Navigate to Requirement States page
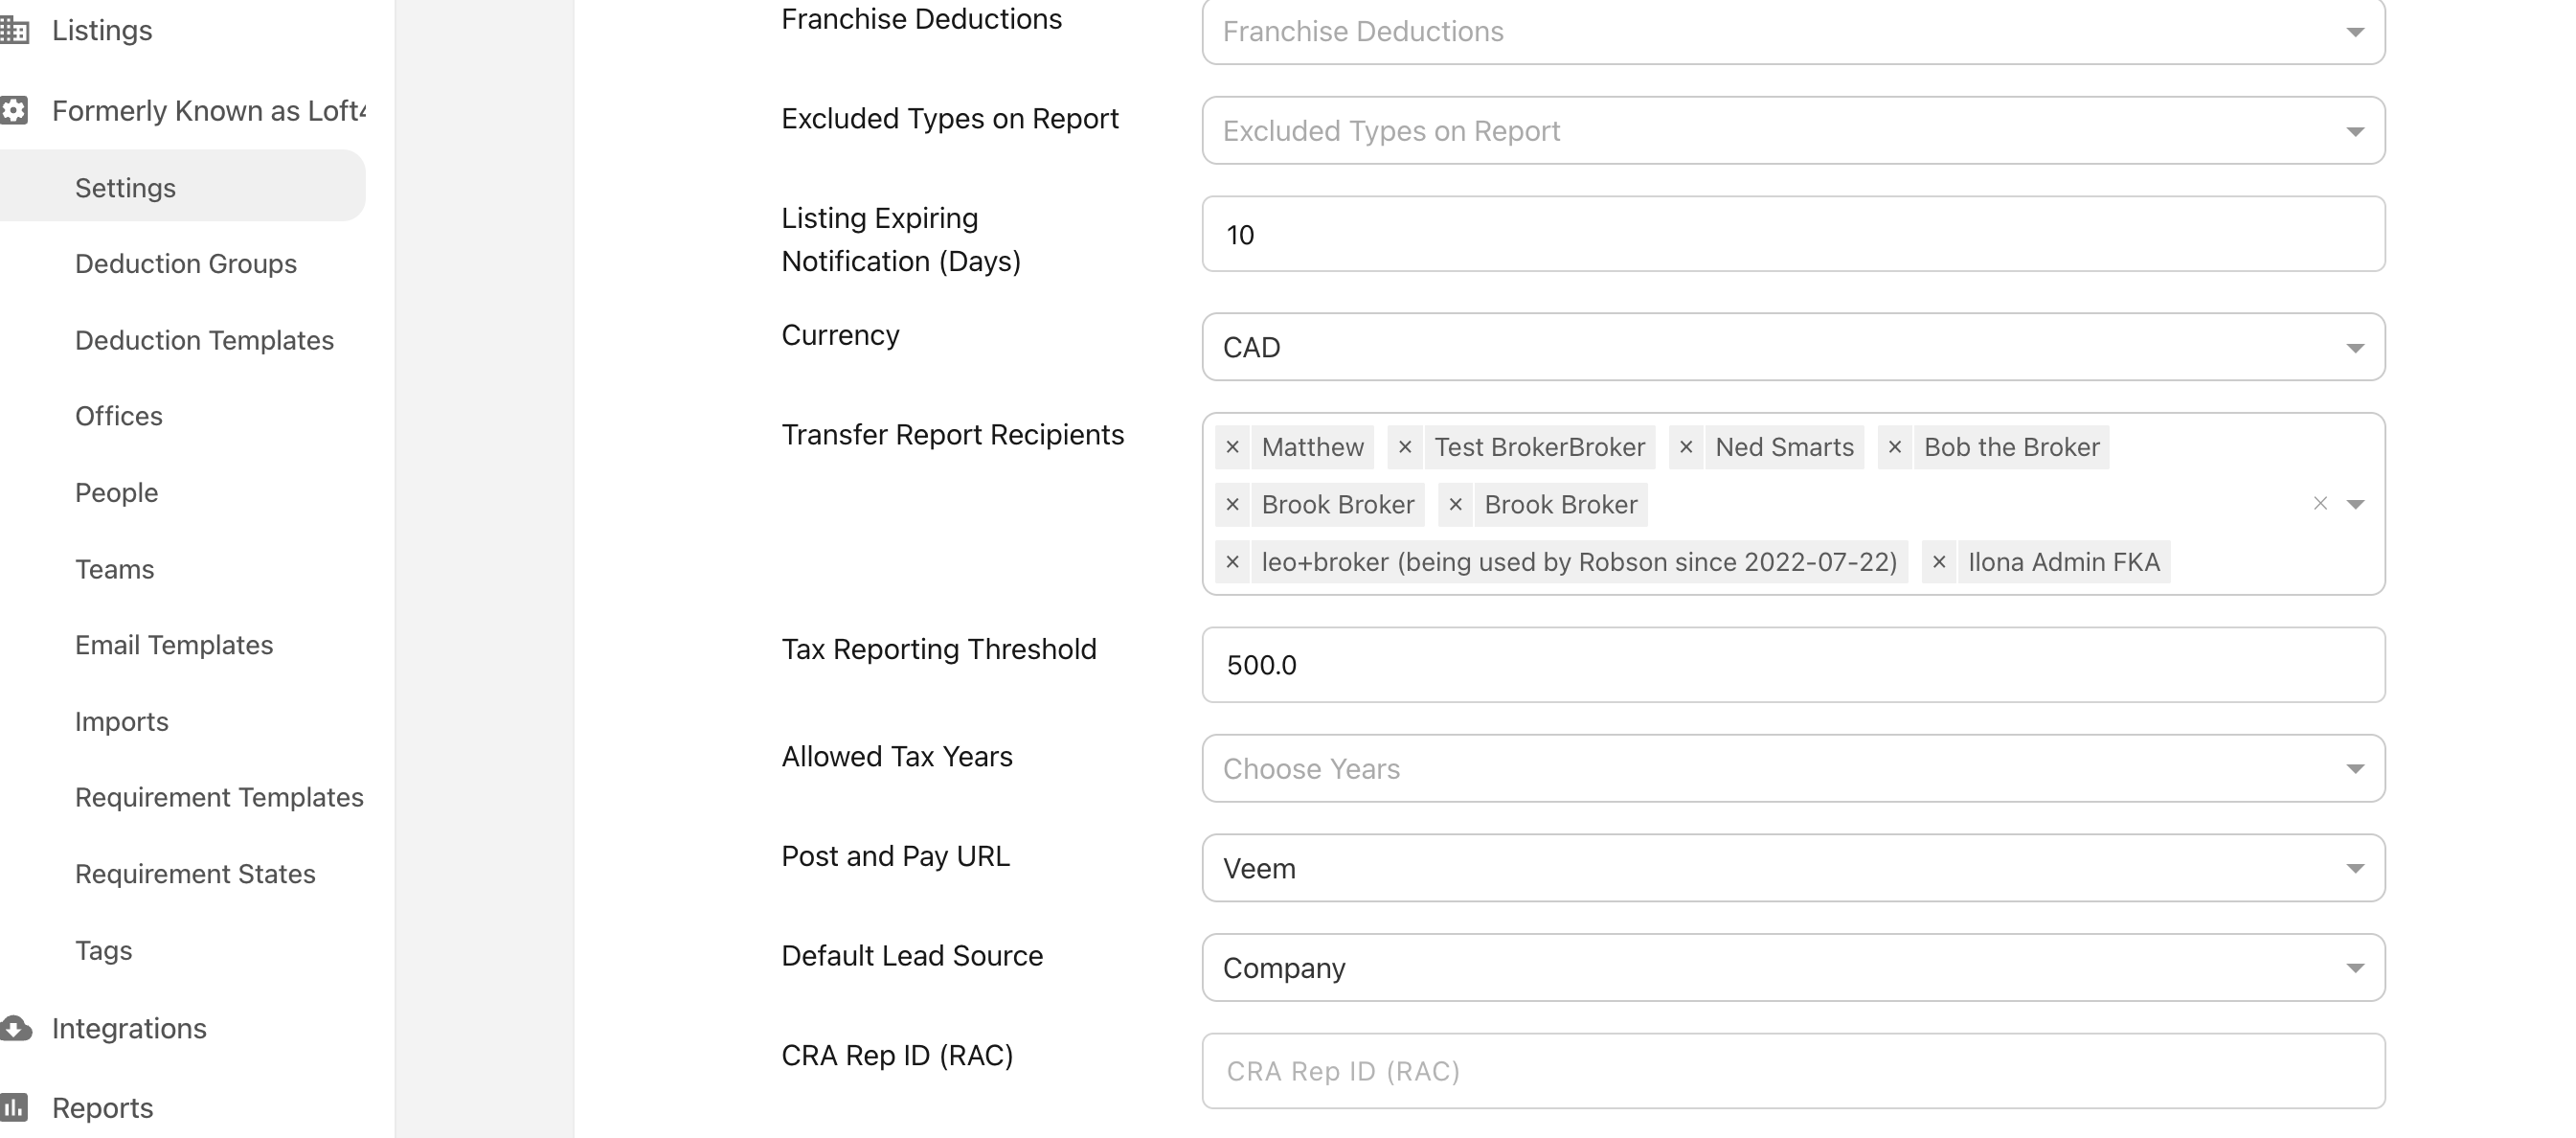This screenshot has height=1138, width=2576. 195,874
